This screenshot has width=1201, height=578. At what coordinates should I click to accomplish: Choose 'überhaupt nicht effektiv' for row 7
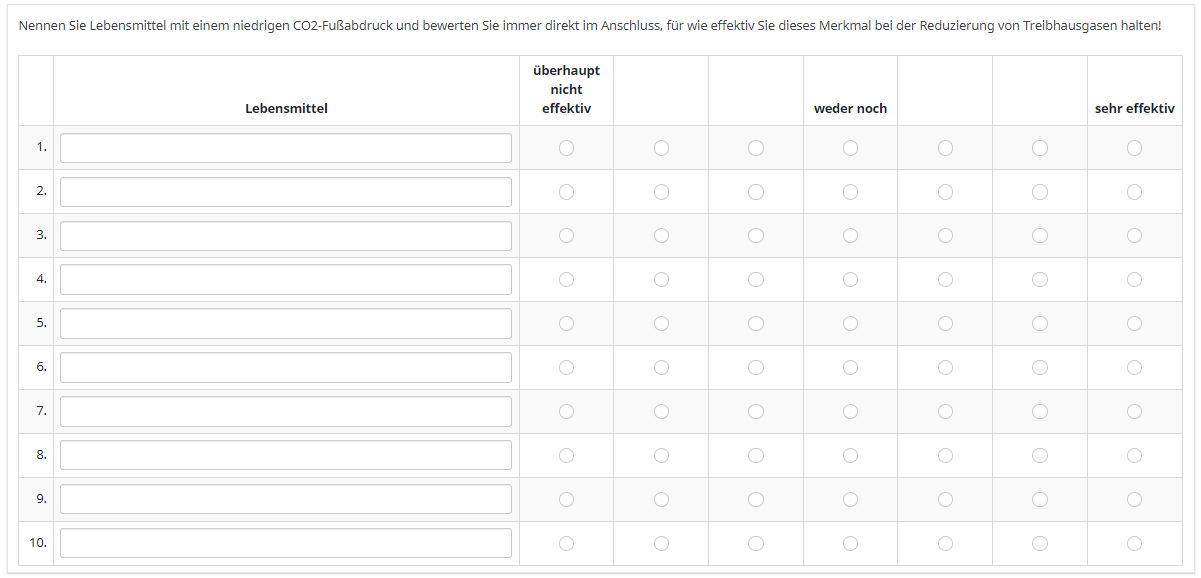tap(566, 412)
